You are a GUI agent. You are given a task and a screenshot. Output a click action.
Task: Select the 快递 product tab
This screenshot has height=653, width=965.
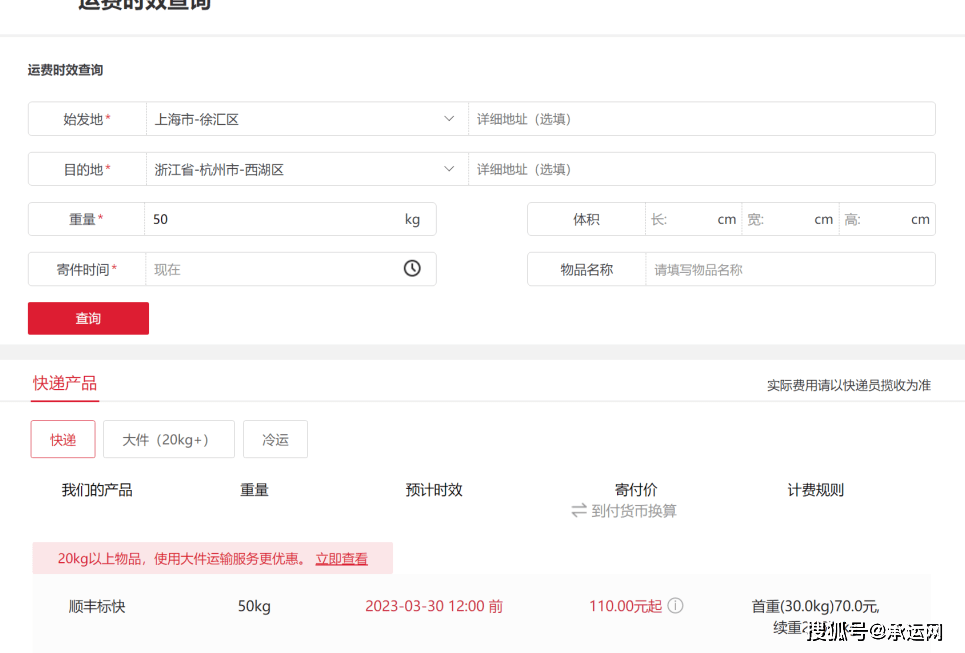tap(63, 439)
